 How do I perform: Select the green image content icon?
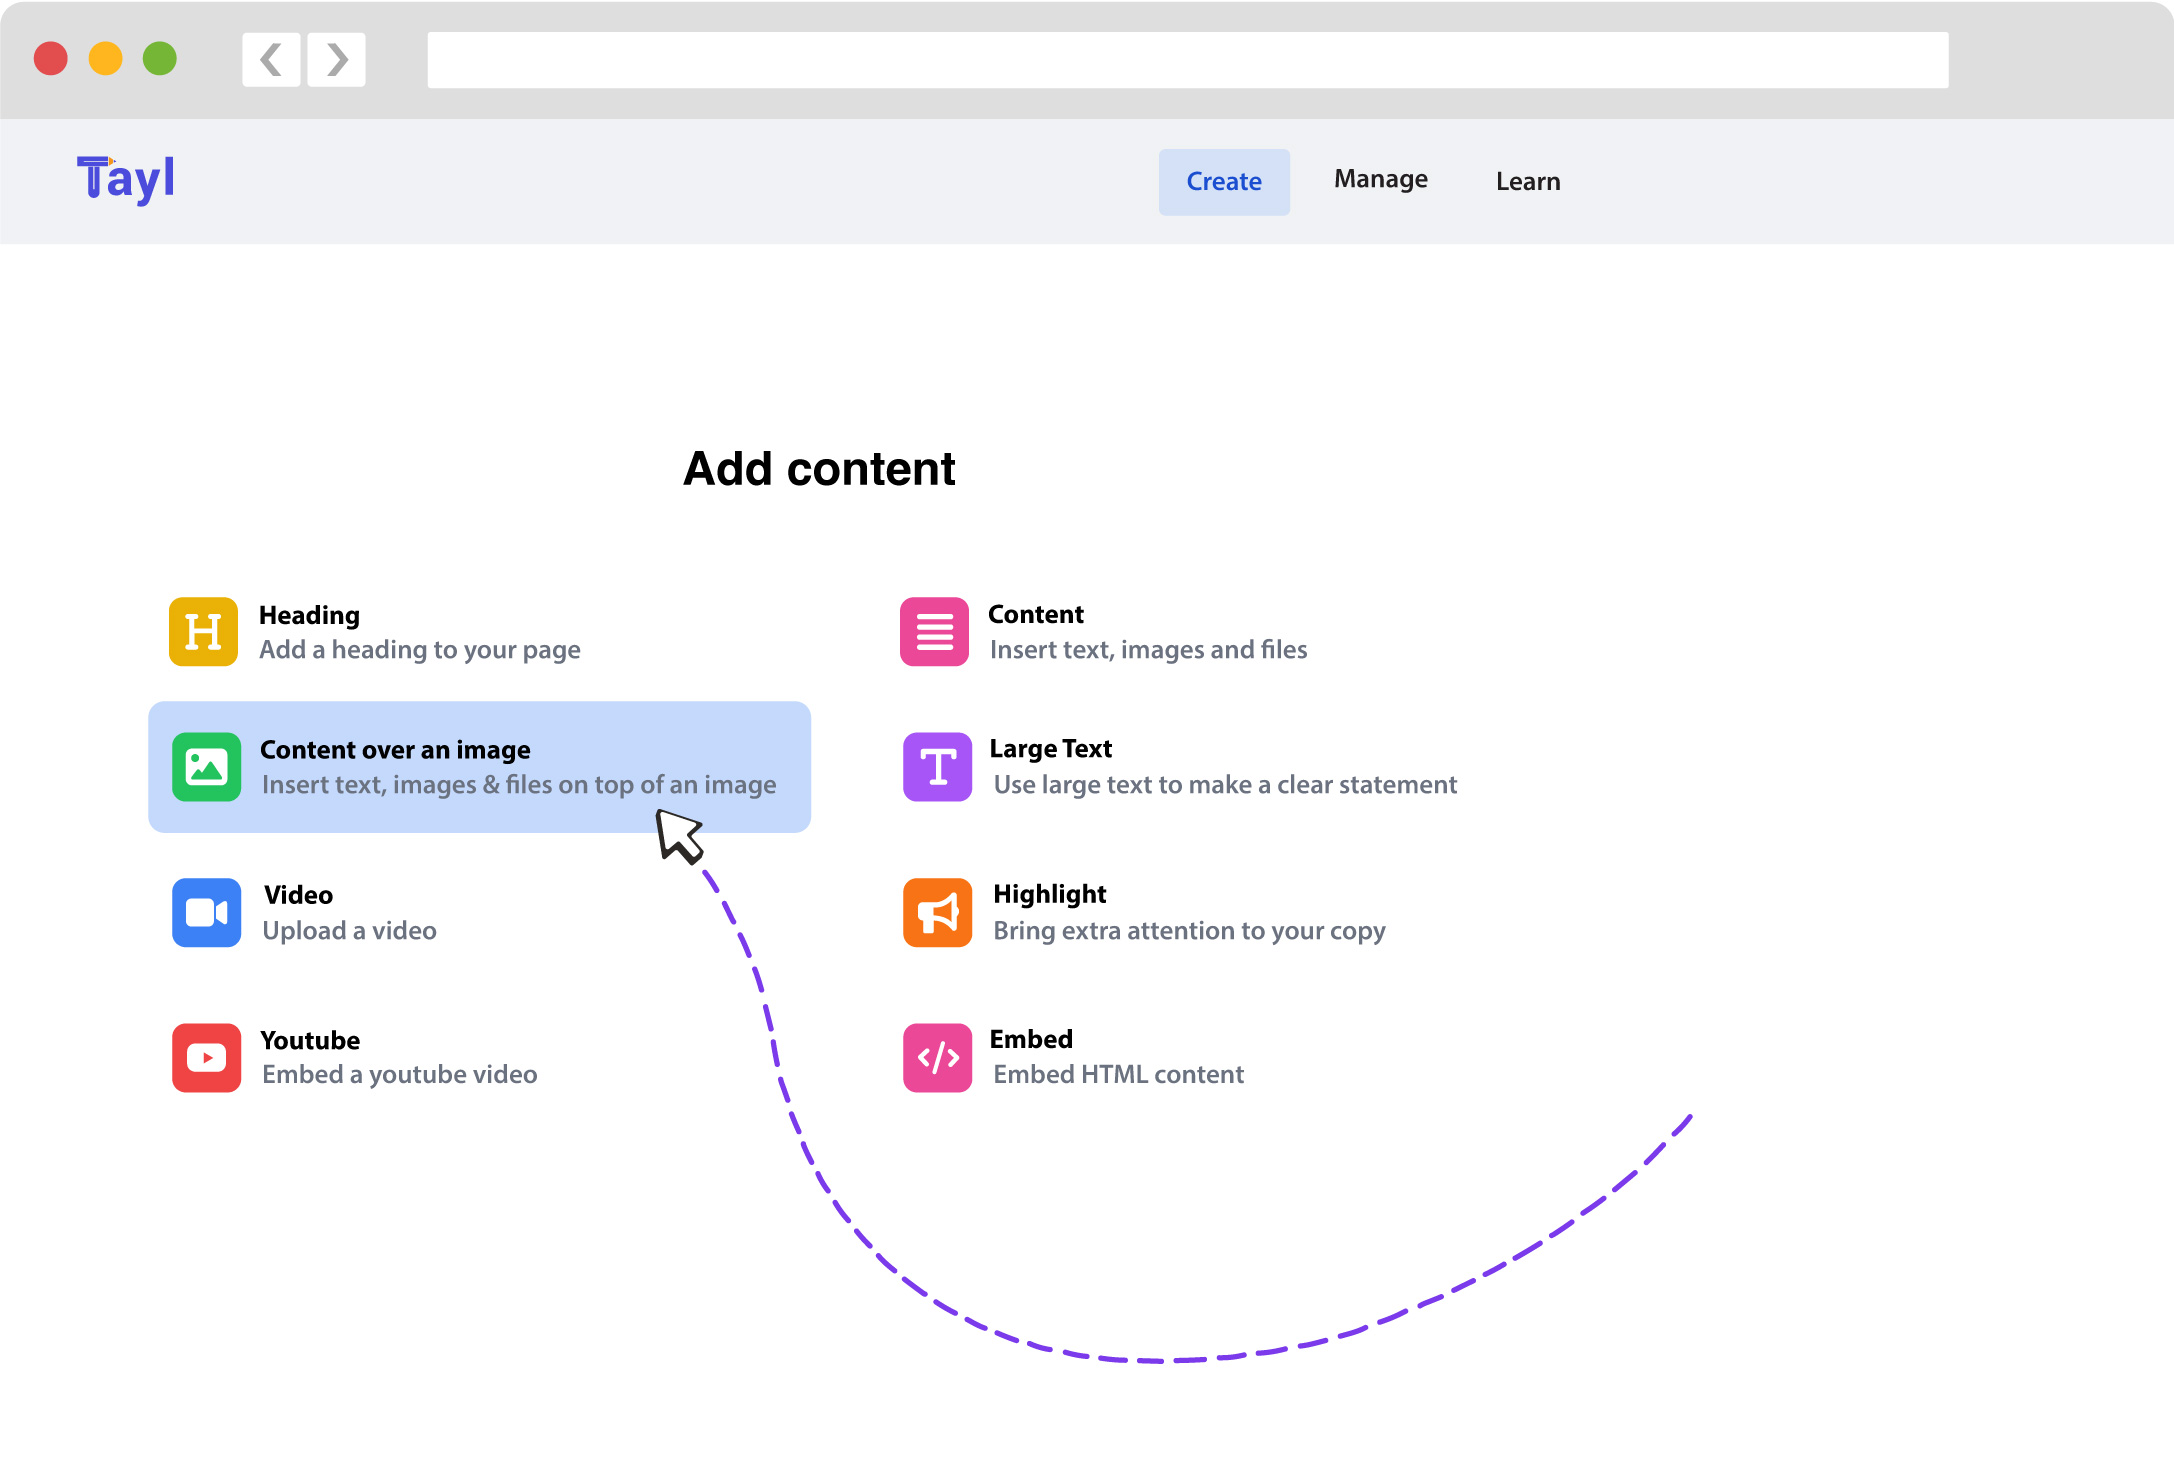206,767
